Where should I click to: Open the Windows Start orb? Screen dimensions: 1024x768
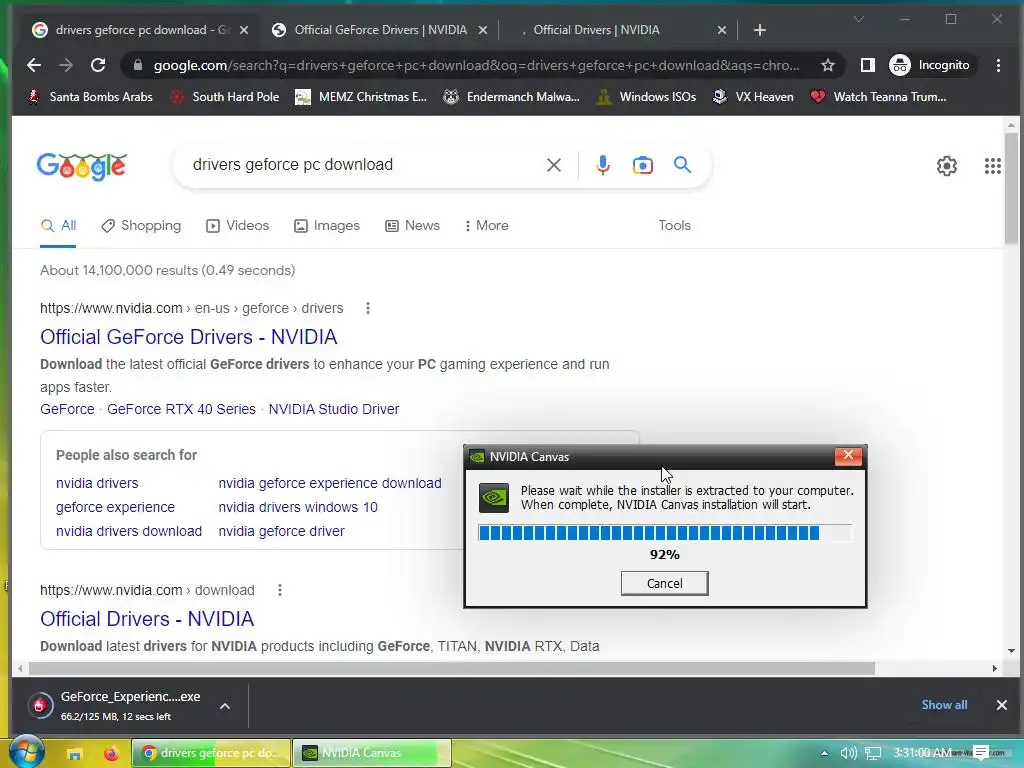pos(25,752)
